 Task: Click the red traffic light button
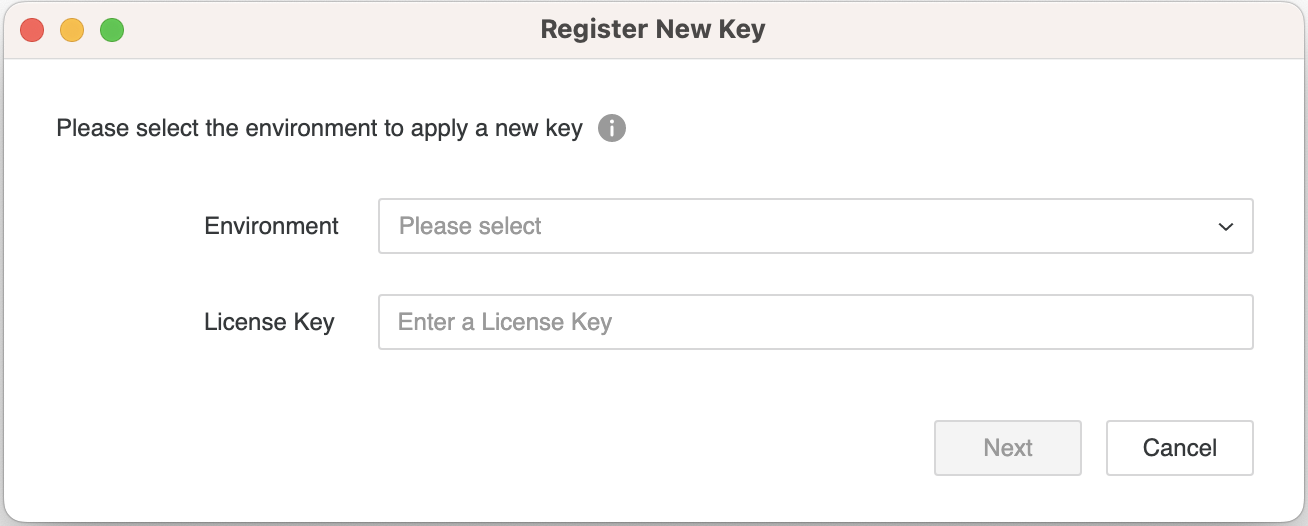(32, 30)
